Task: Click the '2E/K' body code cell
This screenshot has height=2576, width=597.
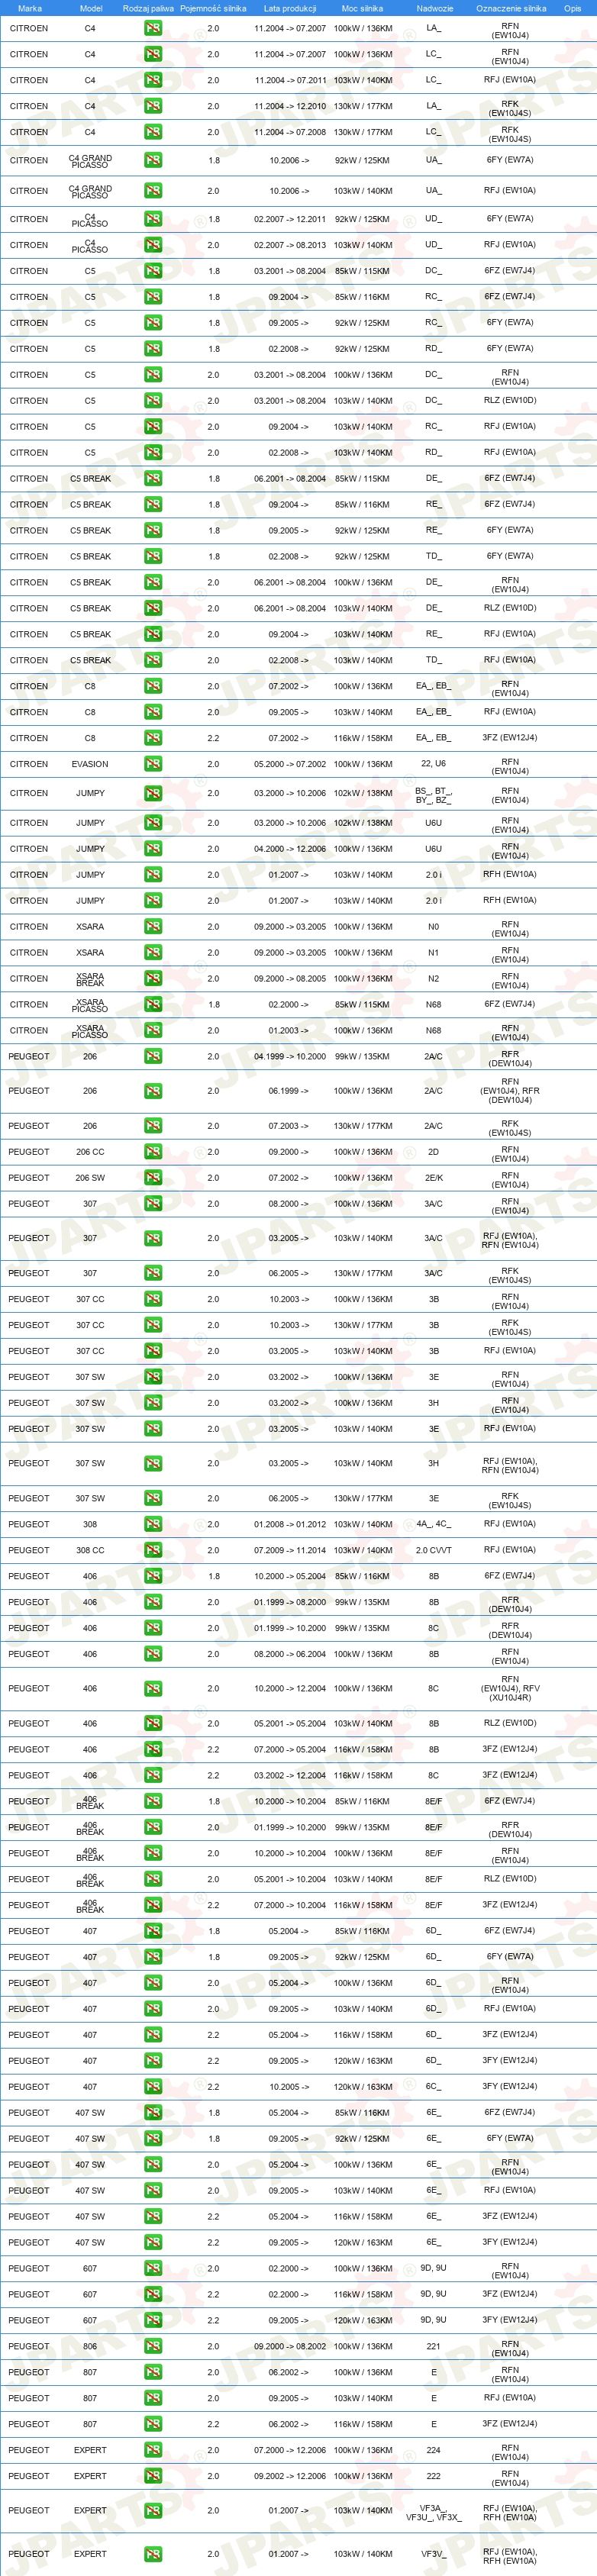Action: tap(433, 1178)
